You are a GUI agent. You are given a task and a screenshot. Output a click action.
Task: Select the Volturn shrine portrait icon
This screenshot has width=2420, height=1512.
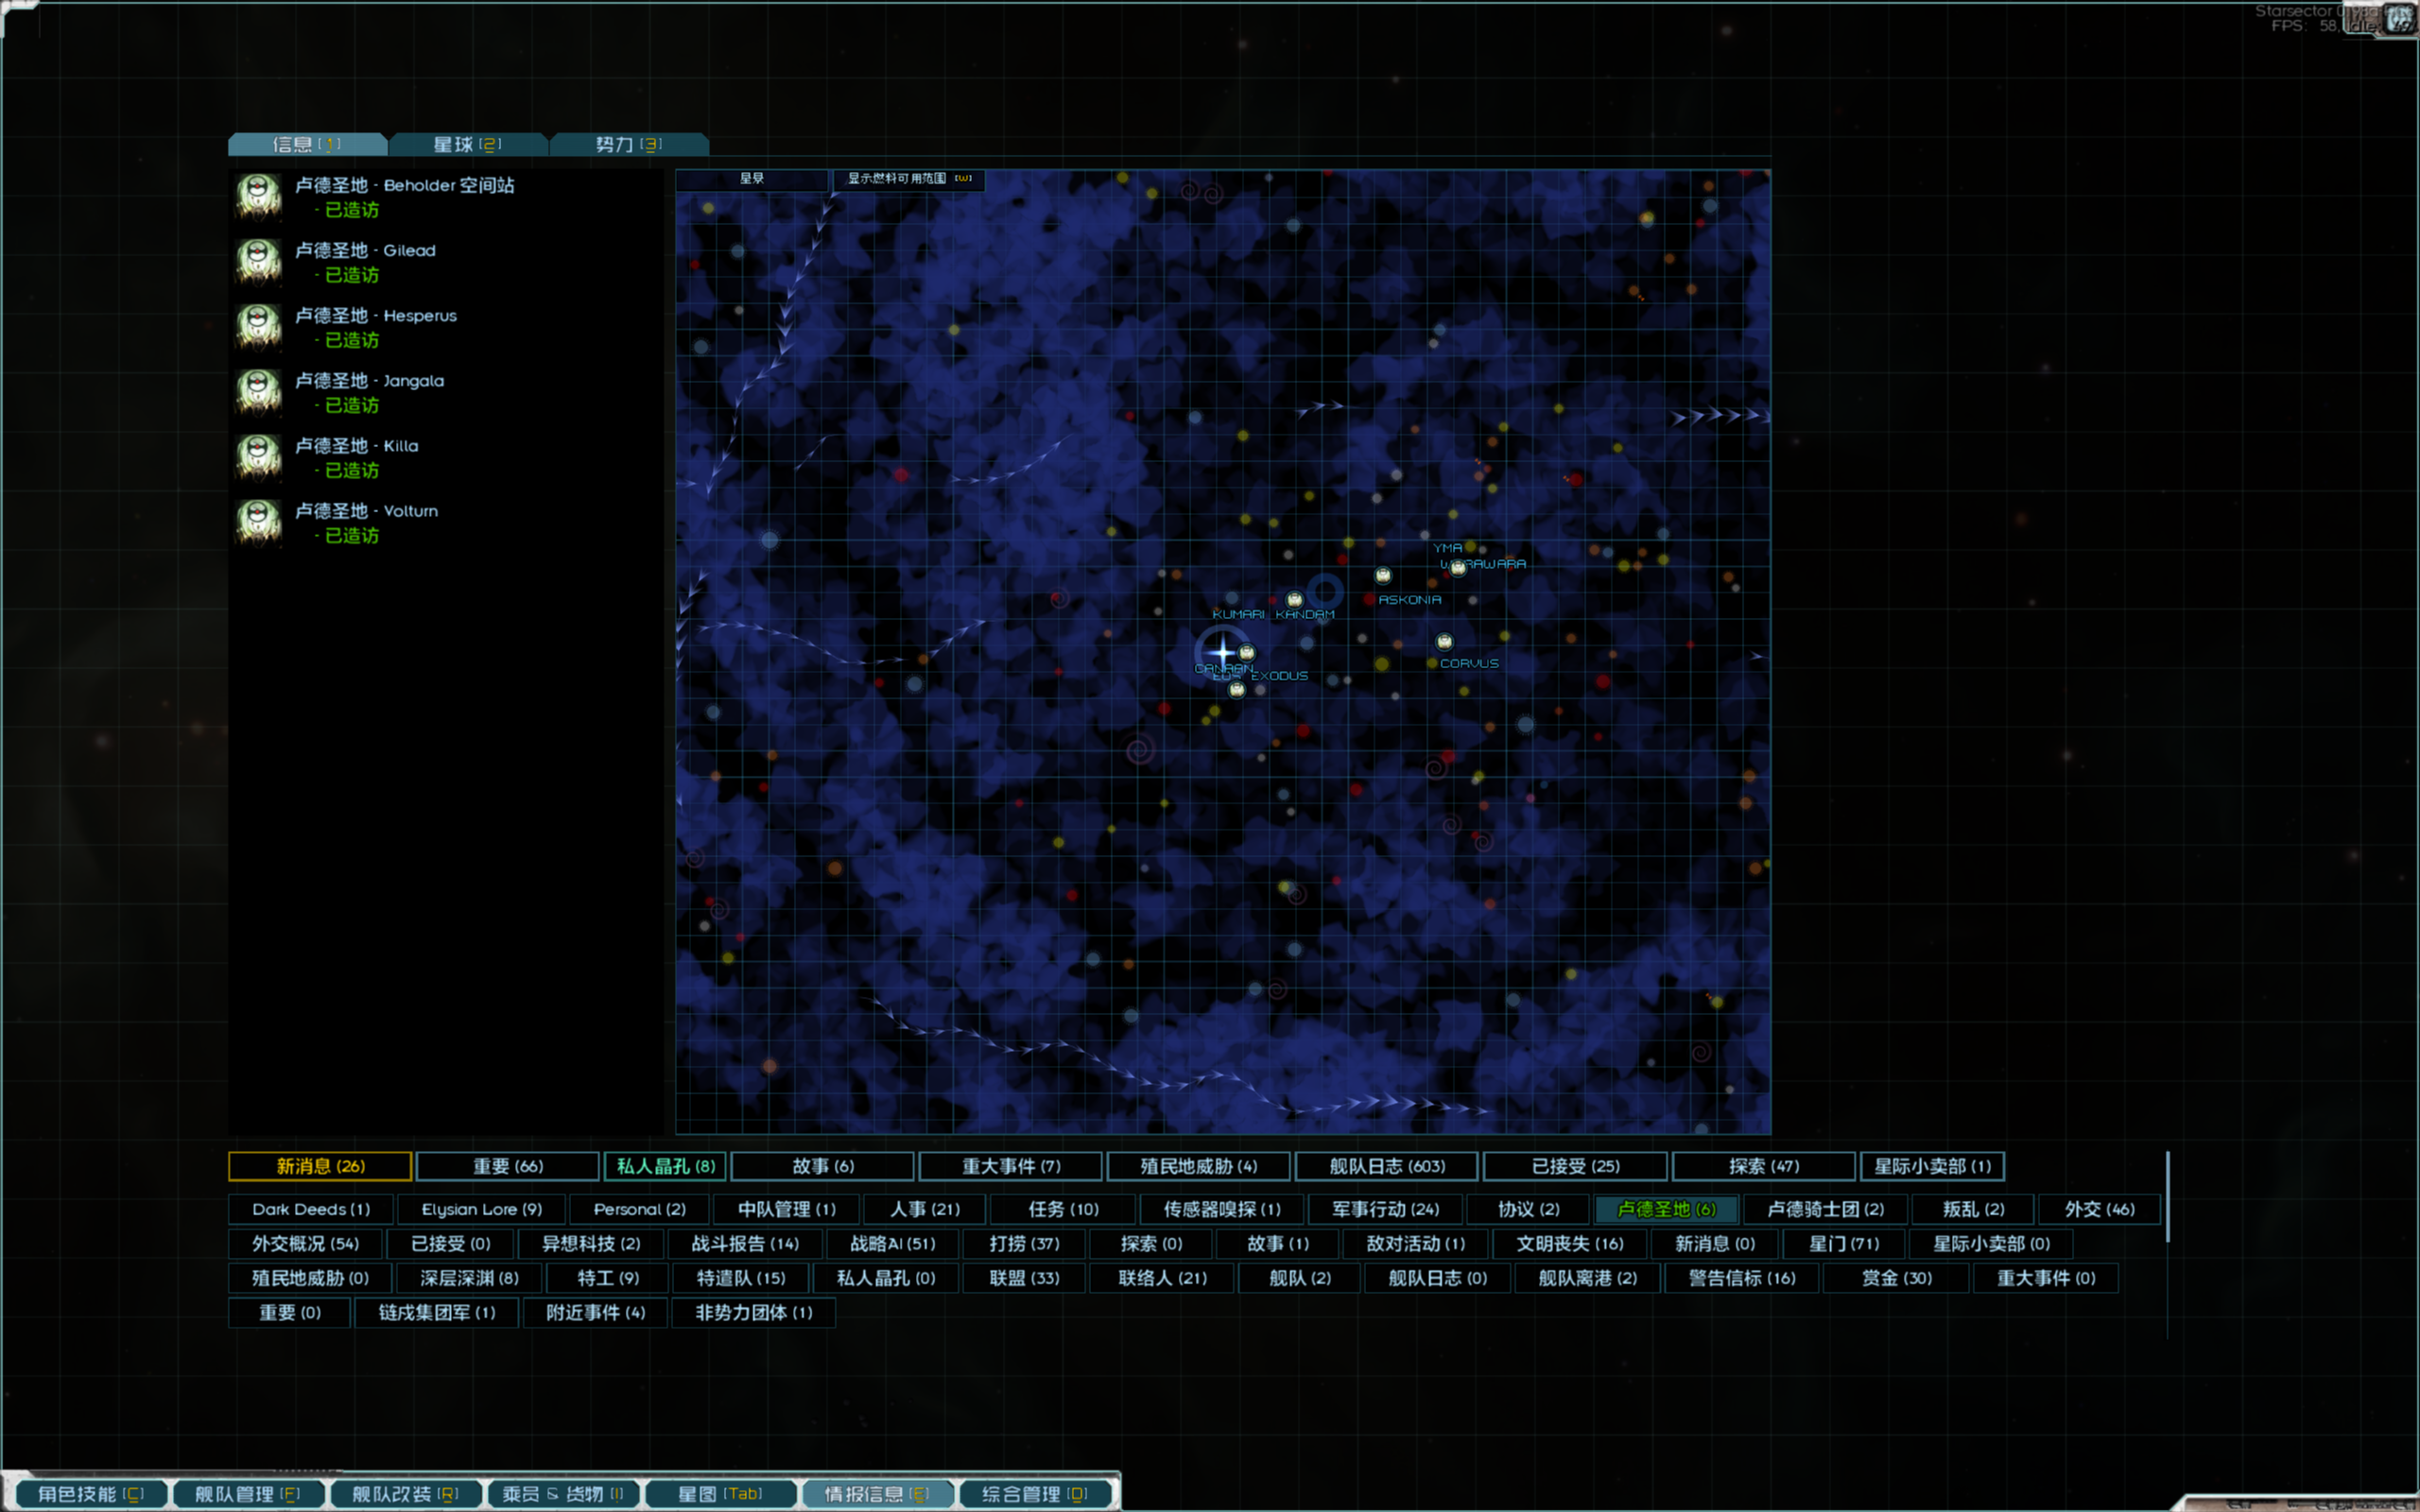(x=258, y=521)
